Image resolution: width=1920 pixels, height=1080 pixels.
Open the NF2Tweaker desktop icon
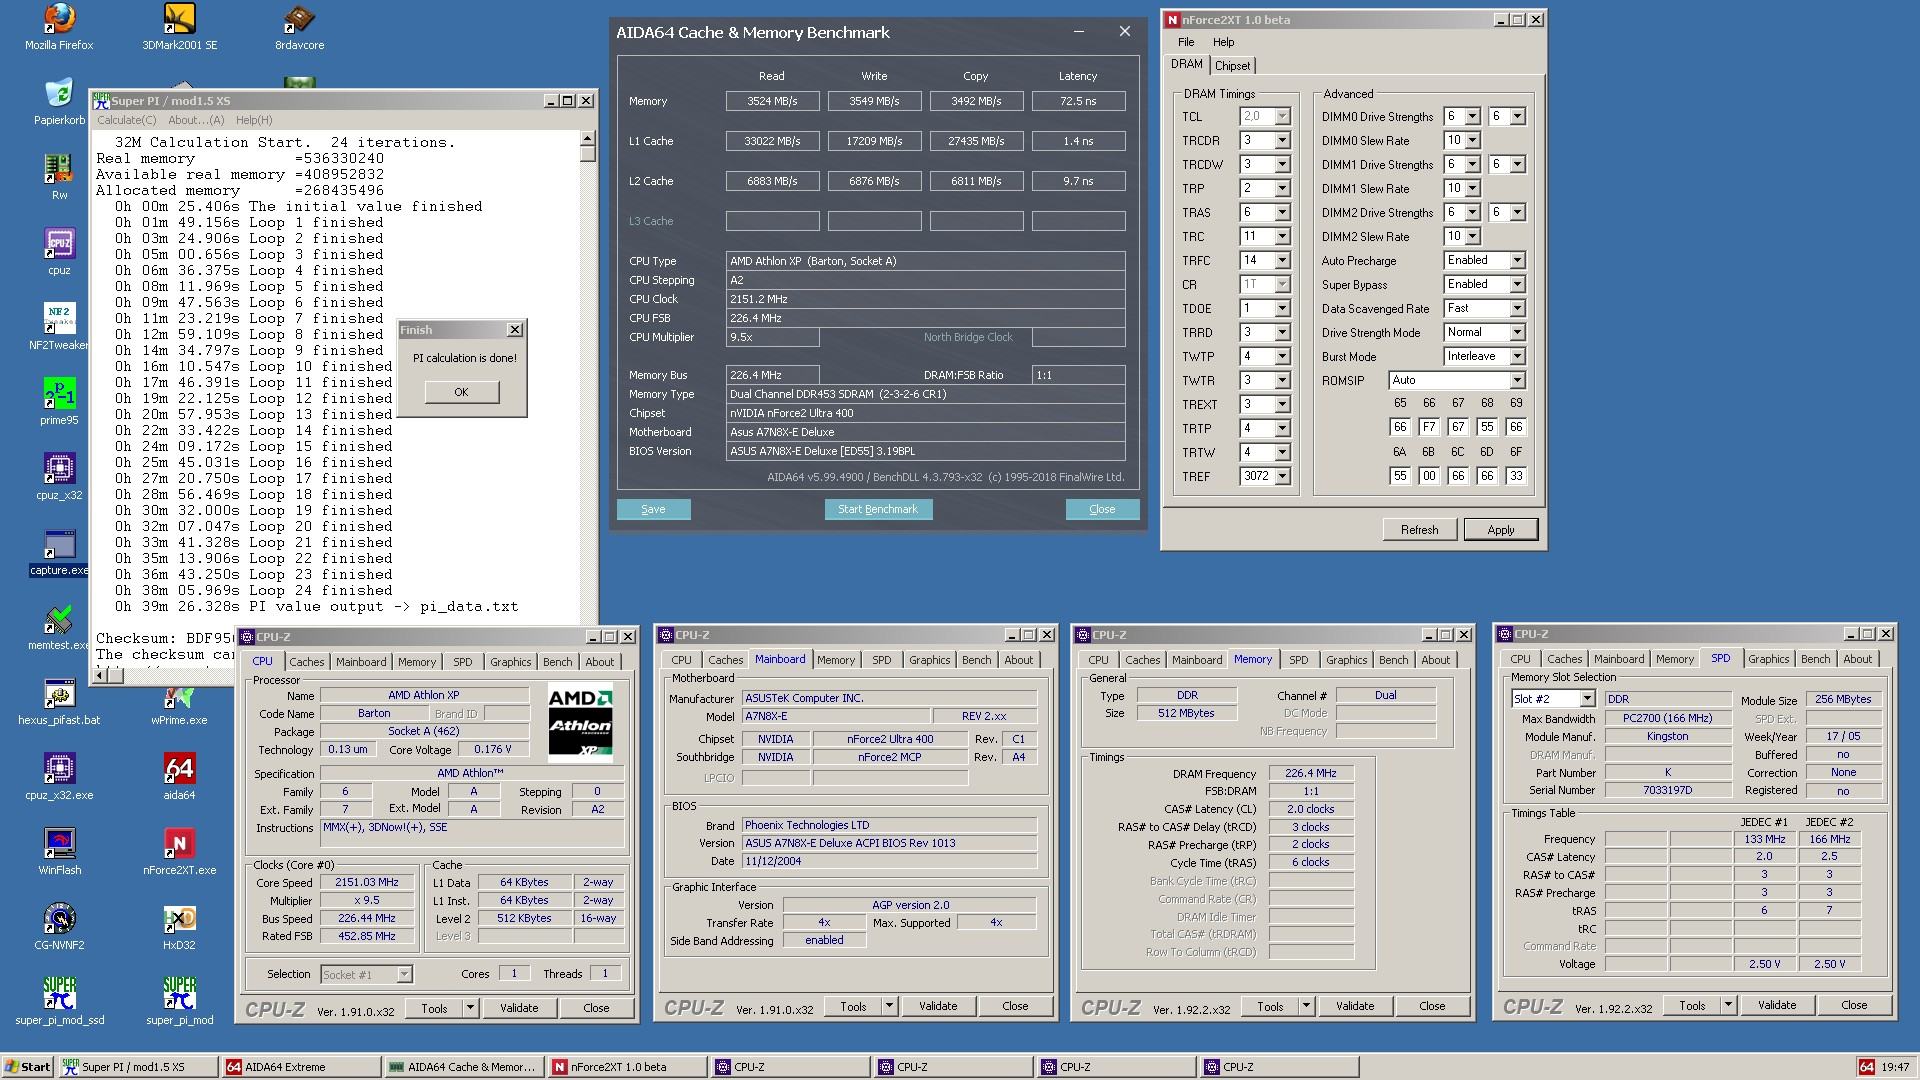pyautogui.click(x=59, y=326)
